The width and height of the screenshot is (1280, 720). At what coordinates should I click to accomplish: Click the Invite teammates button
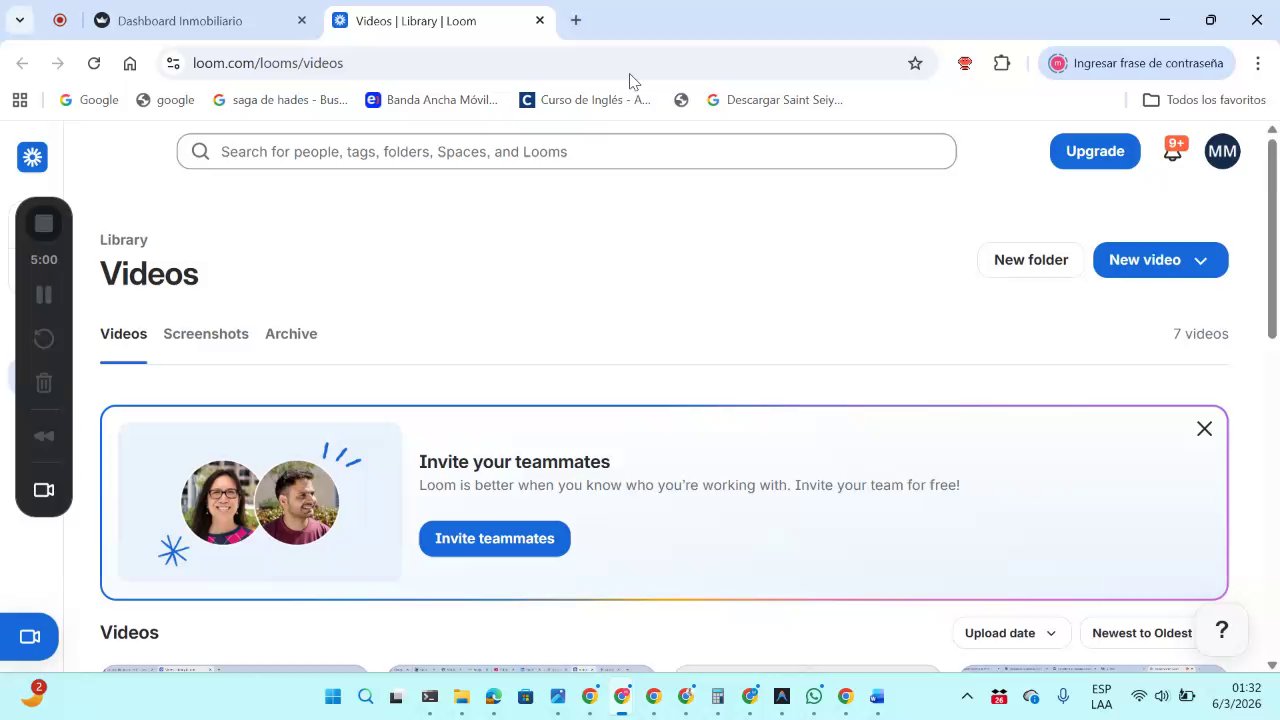(x=494, y=538)
